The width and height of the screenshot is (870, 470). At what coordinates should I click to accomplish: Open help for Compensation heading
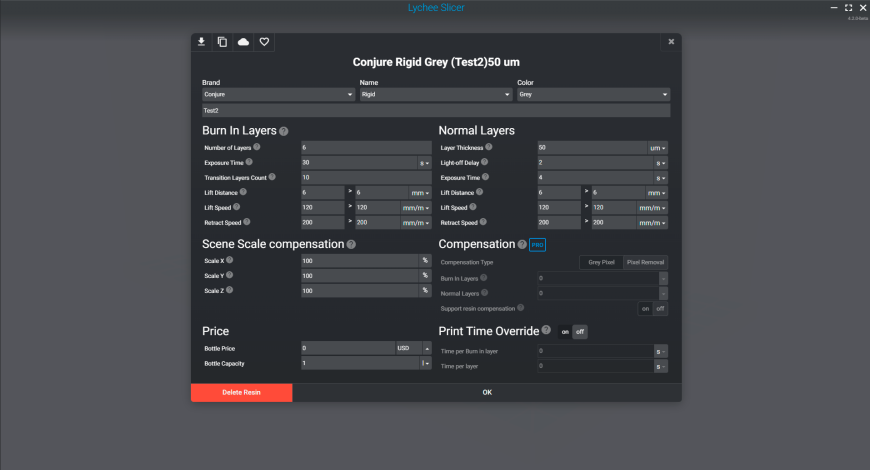click(522, 244)
